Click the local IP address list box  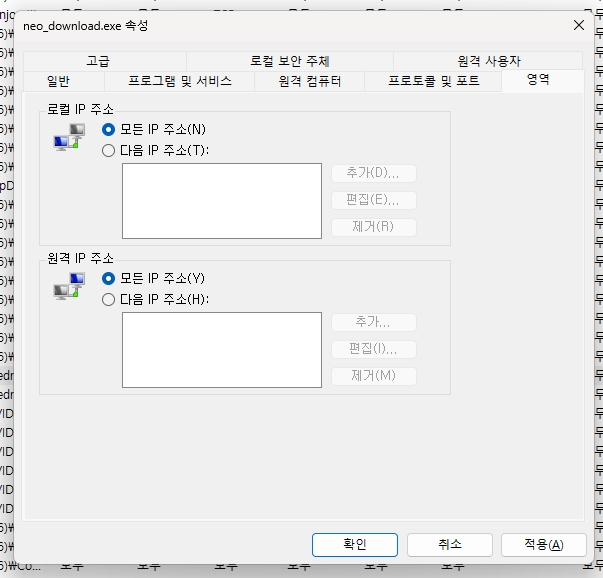tap(221, 201)
